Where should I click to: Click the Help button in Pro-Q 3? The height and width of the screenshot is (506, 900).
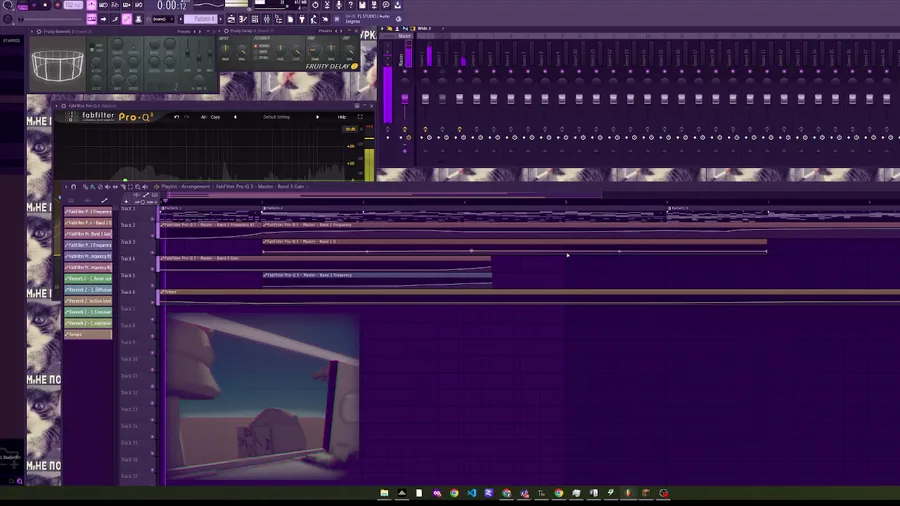coord(342,117)
